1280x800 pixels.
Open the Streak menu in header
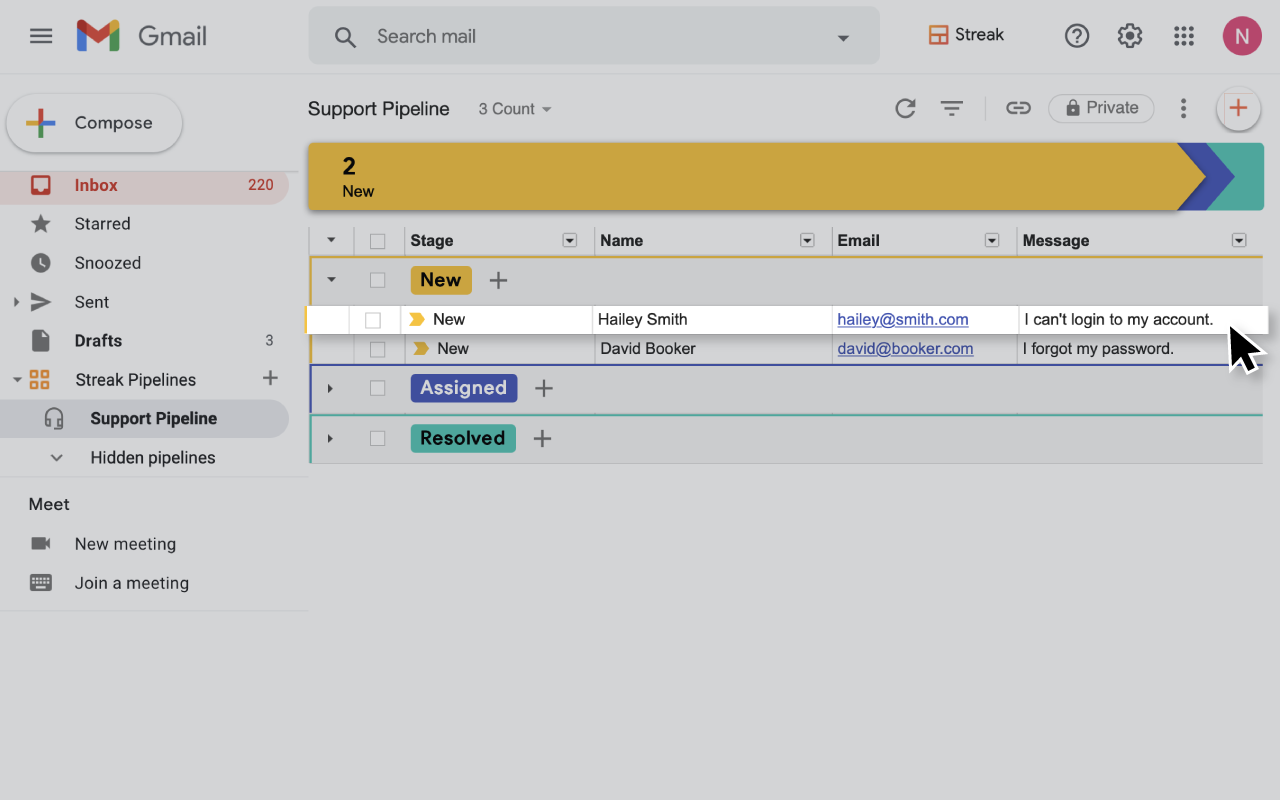coord(966,35)
